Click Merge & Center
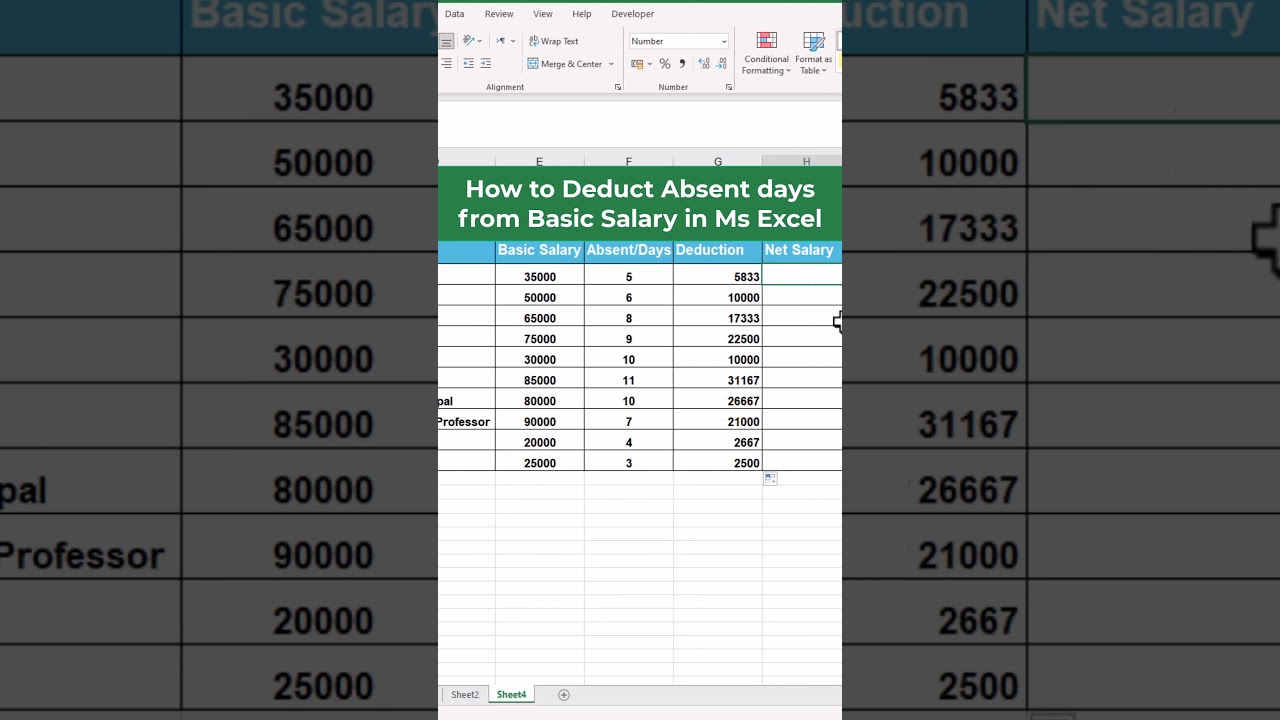1280x720 pixels. point(564,64)
